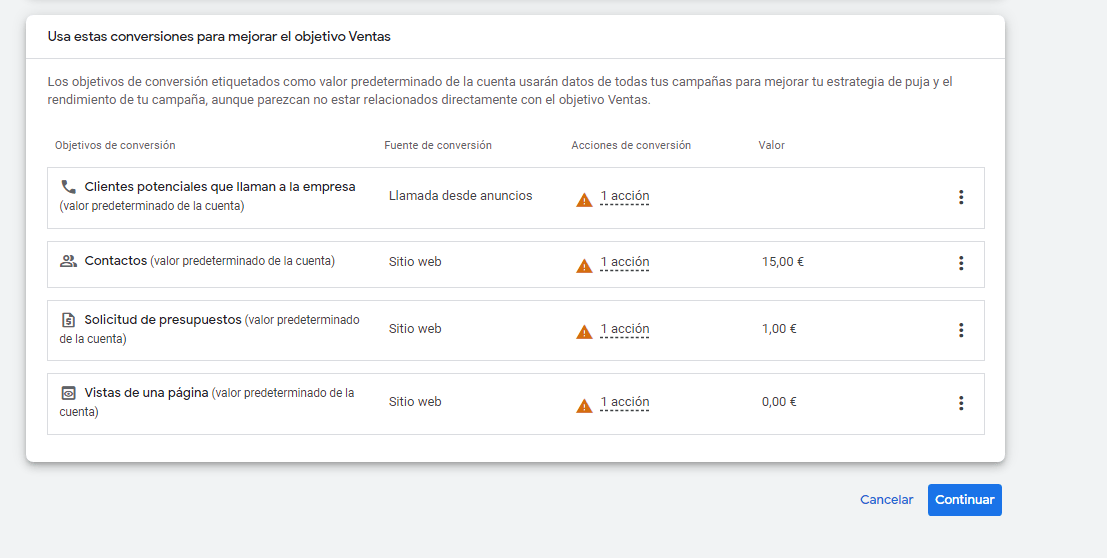Click warning triangle in Vistas de una página row
This screenshot has height=558, width=1107.
pos(584,405)
